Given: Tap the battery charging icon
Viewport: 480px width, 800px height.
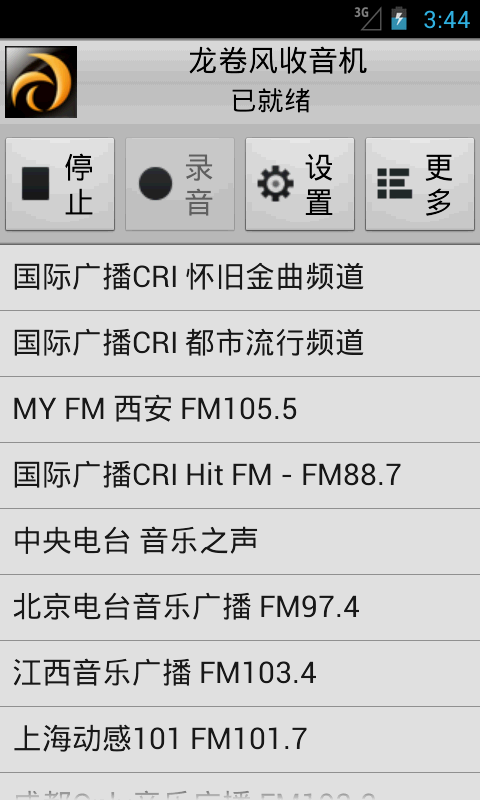Looking at the screenshot, I should tap(399, 19).
